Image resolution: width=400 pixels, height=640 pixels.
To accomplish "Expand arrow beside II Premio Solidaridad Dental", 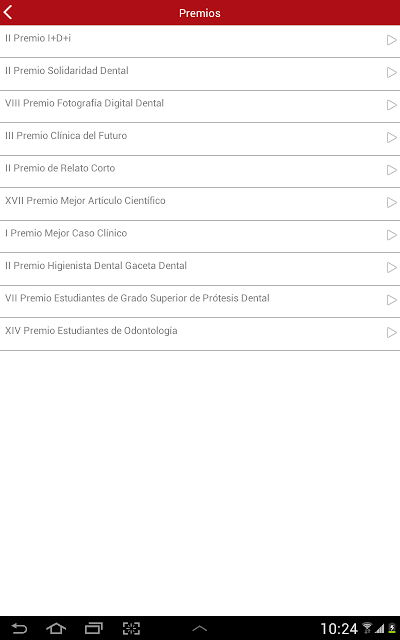I will point(391,73).
